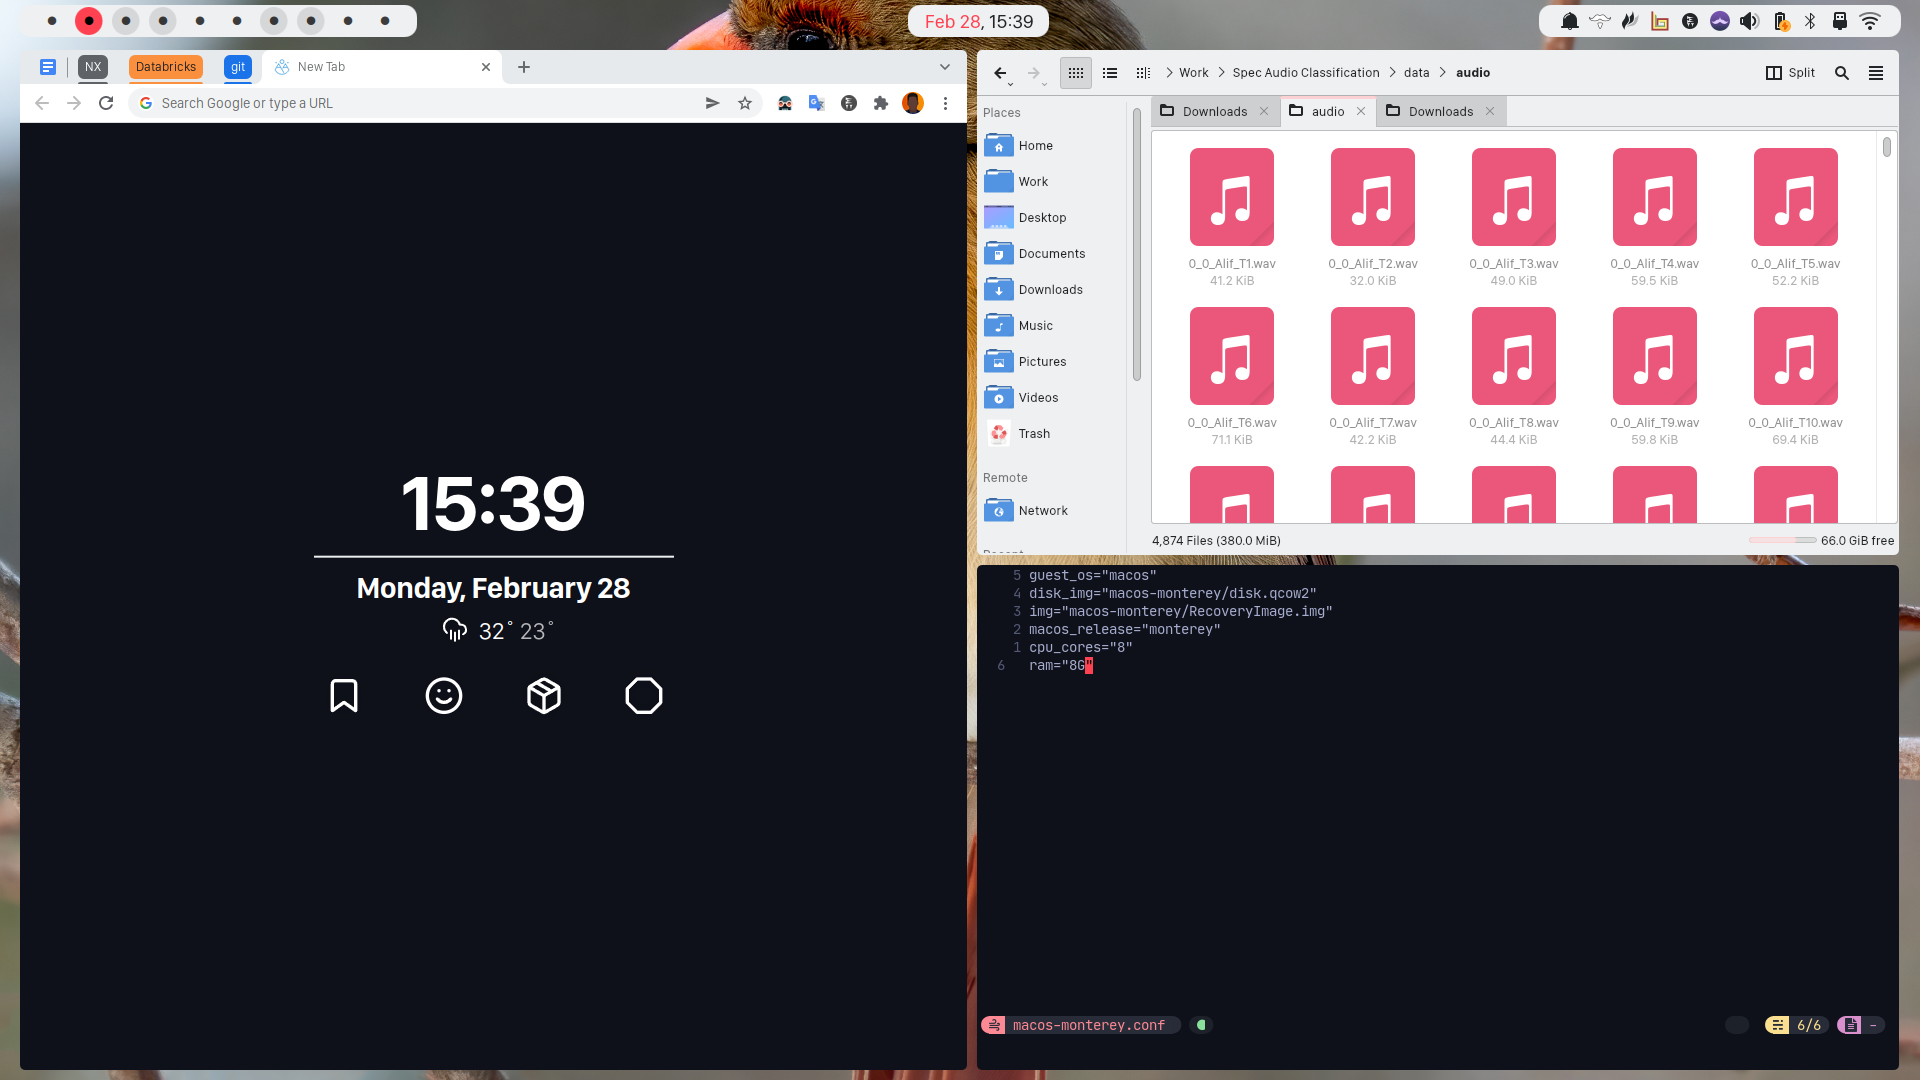Expand the chevron before data breadcrumb
This screenshot has height=1080, width=1920.
click(1392, 73)
